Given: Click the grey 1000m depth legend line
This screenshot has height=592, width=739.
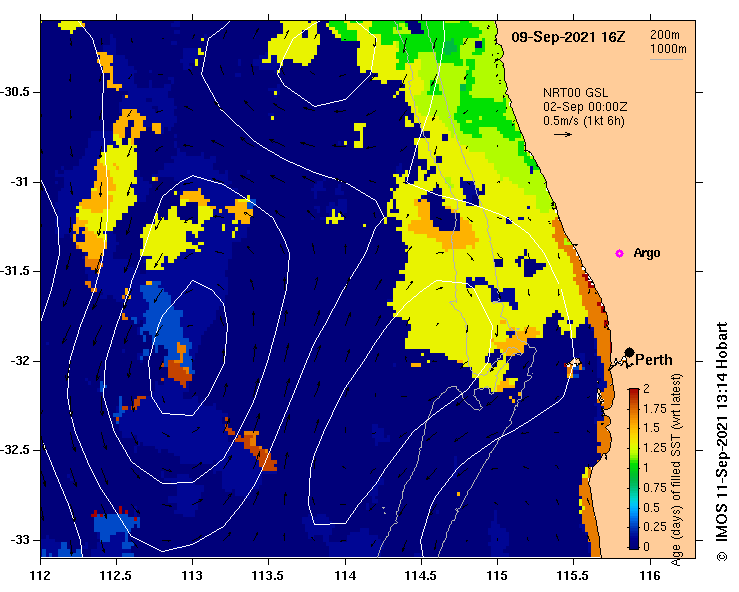Looking at the screenshot, I should (666, 59).
